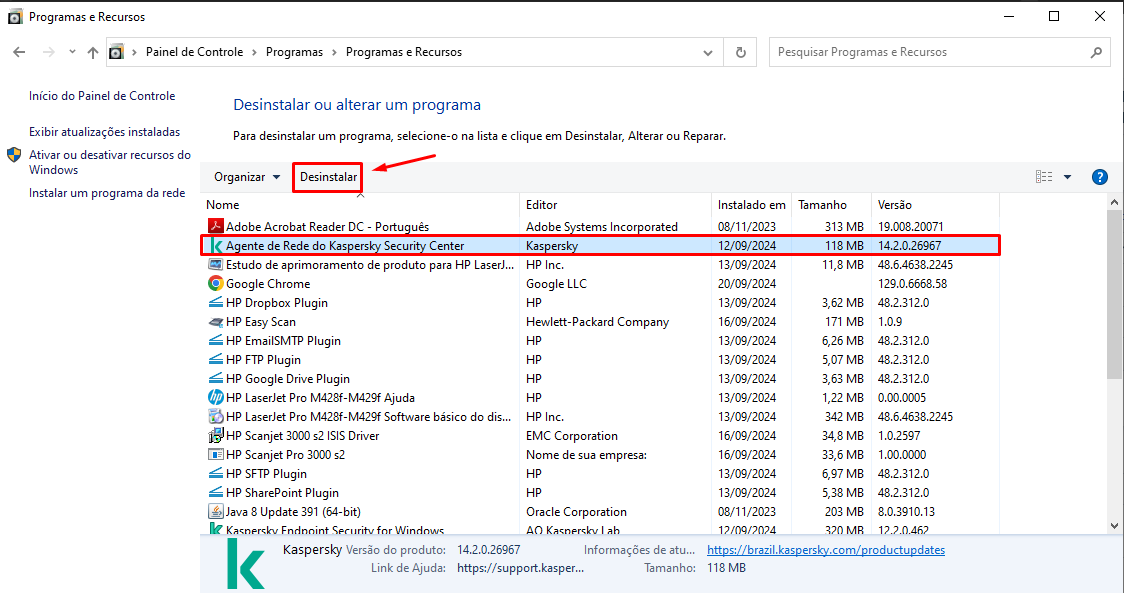Open Exibir atualizações instaladas link
1124x593 pixels.
coord(105,132)
